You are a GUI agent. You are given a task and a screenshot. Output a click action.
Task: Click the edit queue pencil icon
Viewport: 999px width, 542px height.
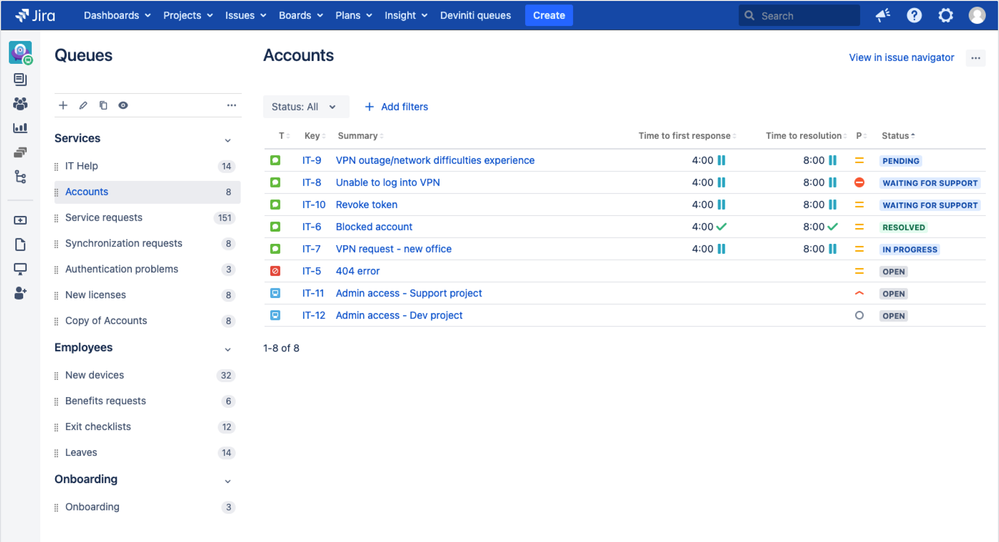tap(83, 106)
